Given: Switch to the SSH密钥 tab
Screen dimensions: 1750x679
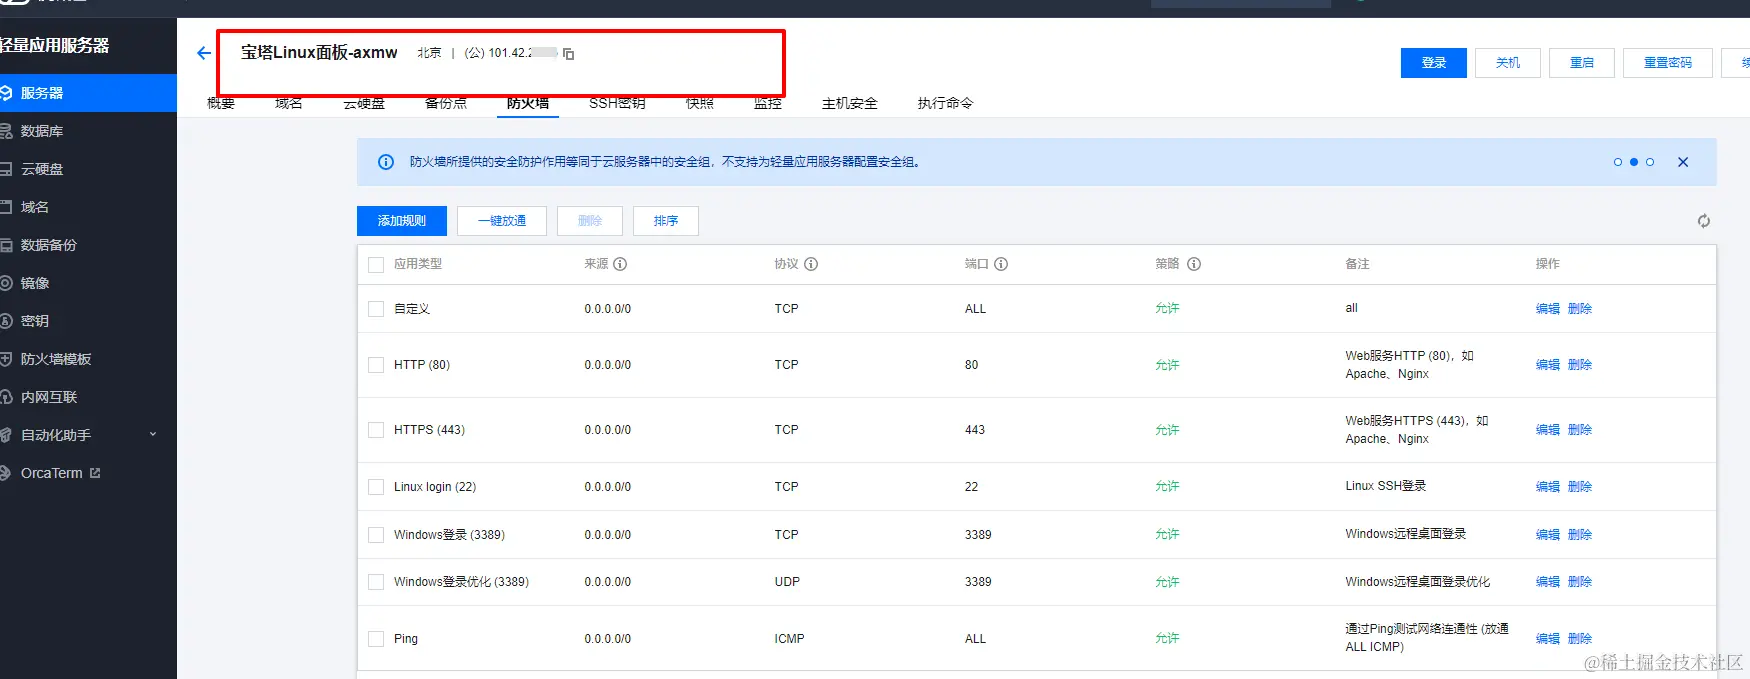Looking at the screenshot, I should [617, 103].
